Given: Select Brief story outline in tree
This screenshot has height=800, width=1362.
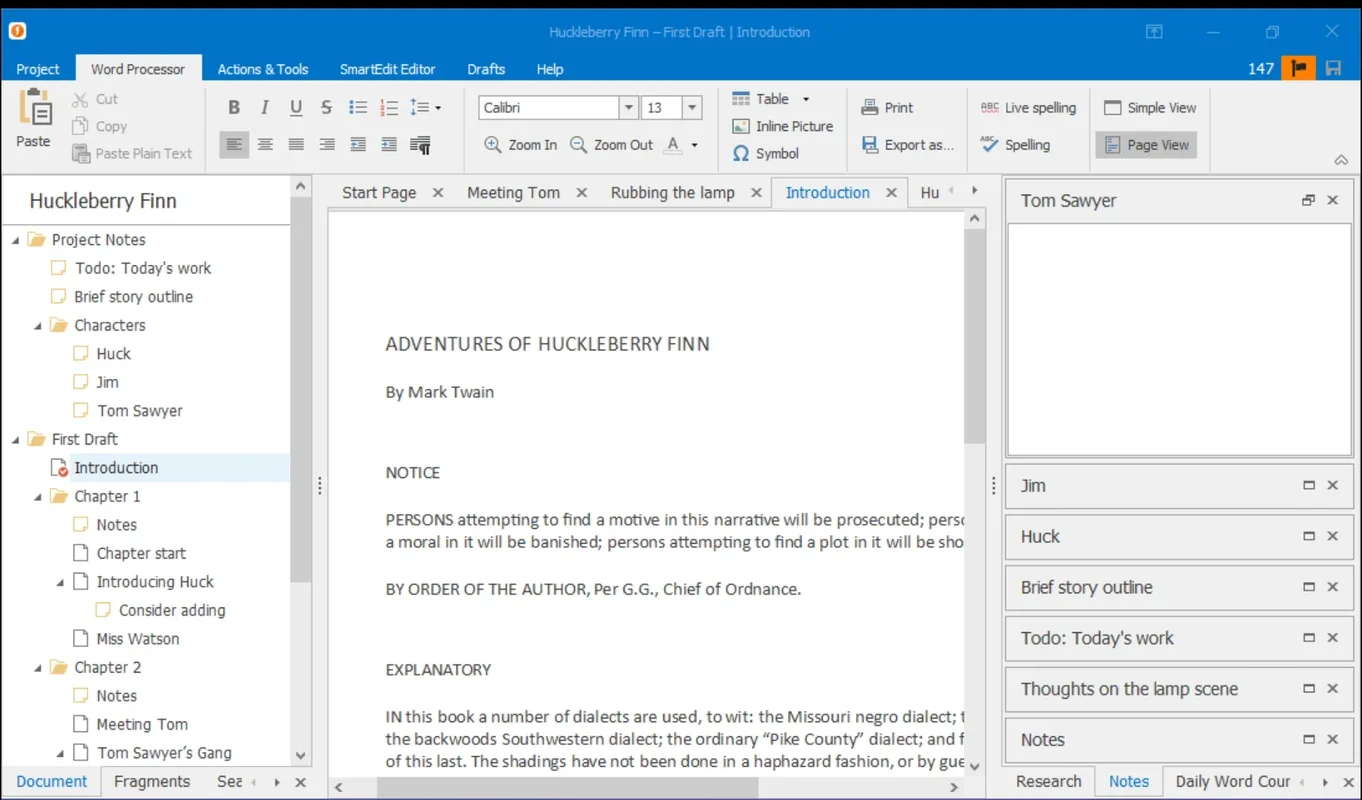Looking at the screenshot, I should 133,297.
